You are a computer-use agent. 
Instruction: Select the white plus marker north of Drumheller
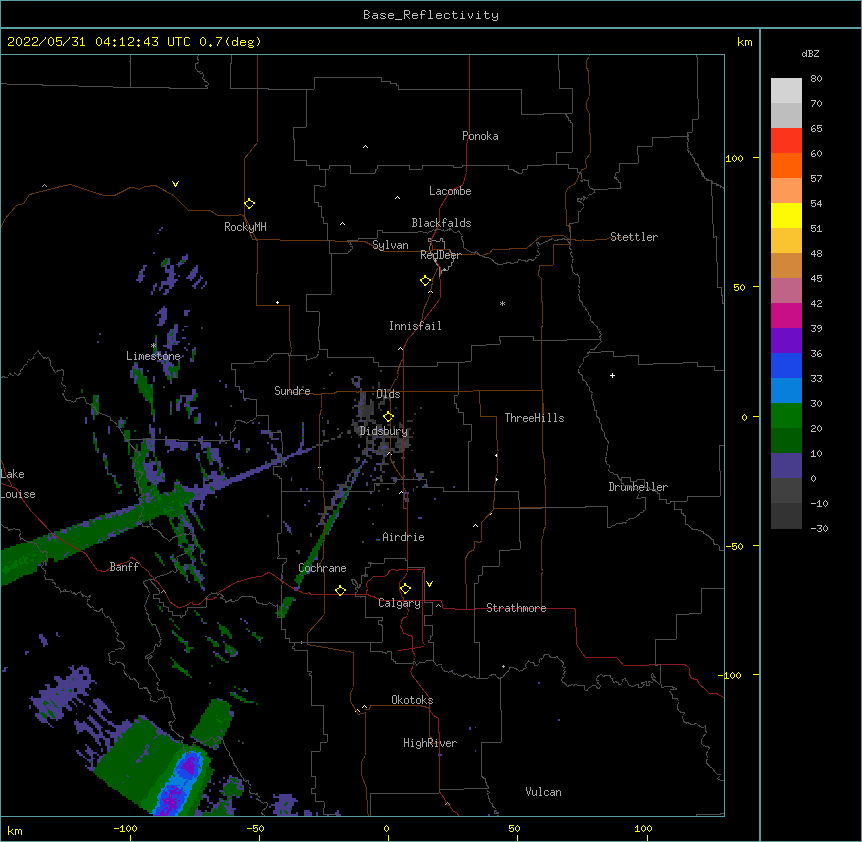point(612,375)
